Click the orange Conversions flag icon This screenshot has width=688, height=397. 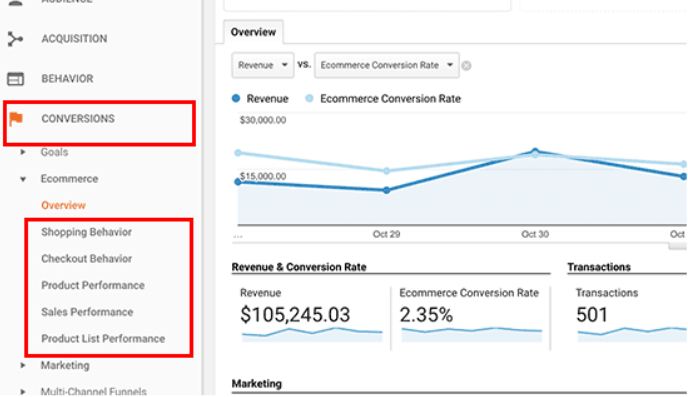click(16, 118)
